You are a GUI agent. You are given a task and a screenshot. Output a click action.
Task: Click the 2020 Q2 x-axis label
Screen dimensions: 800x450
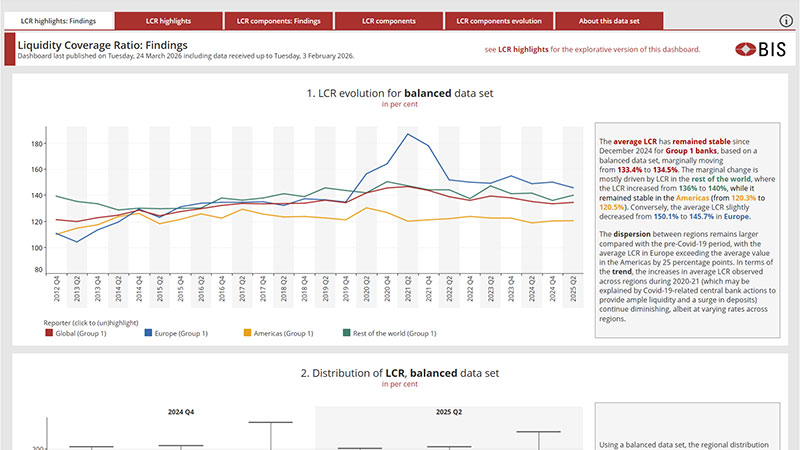366,289
